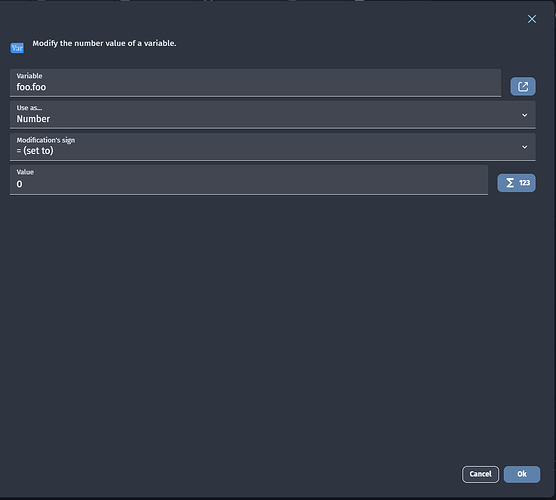Open the = (set to) dropdown
Screen dimensions: 556x500
(x=273, y=147)
